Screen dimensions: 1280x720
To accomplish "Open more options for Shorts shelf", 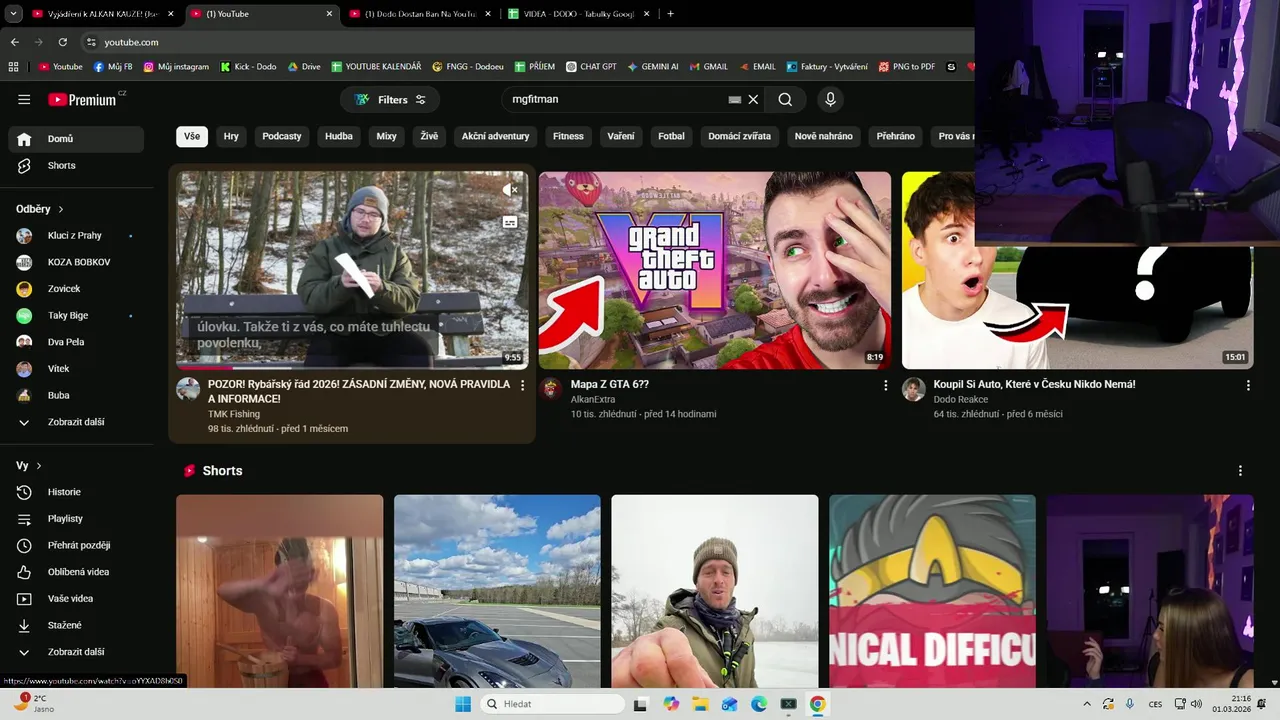I will pyautogui.click(x=1240, y=471).
